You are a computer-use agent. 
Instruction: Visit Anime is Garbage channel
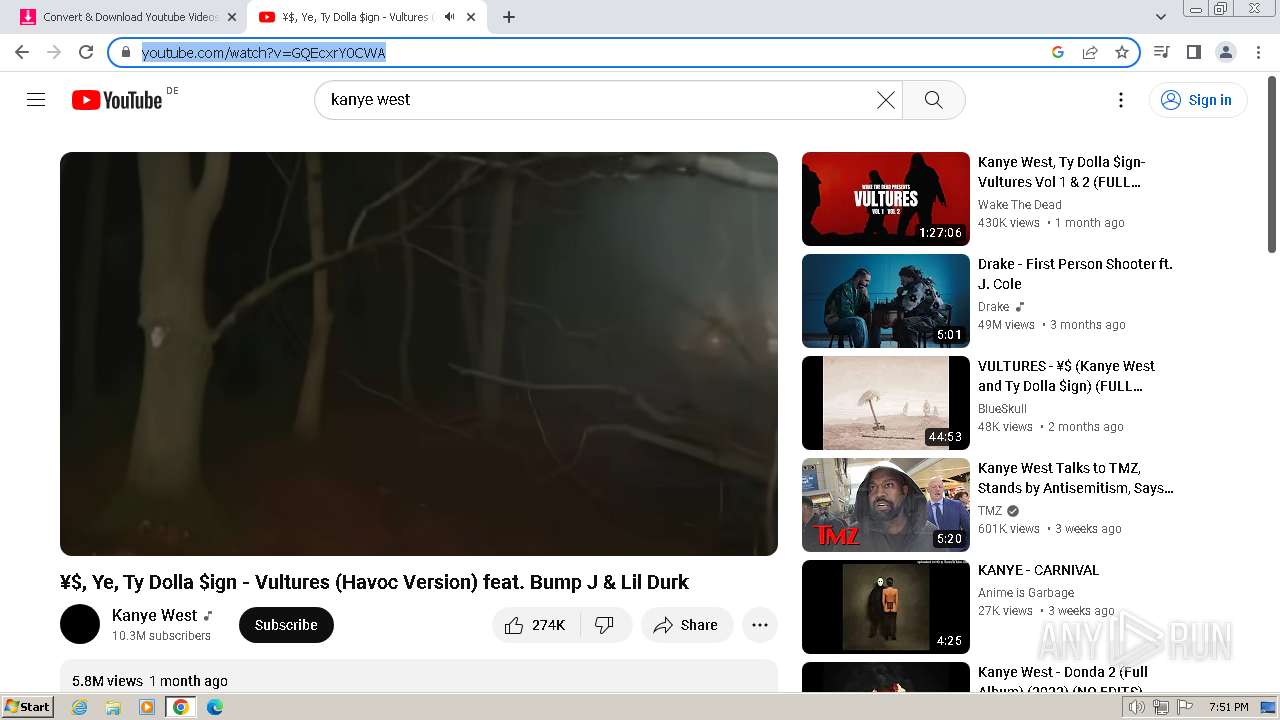pos(1026,593)
